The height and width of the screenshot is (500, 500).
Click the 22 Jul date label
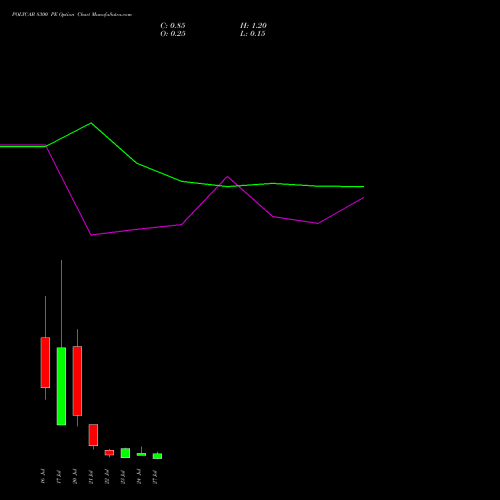pyautogui.click(x=107, y=476)
